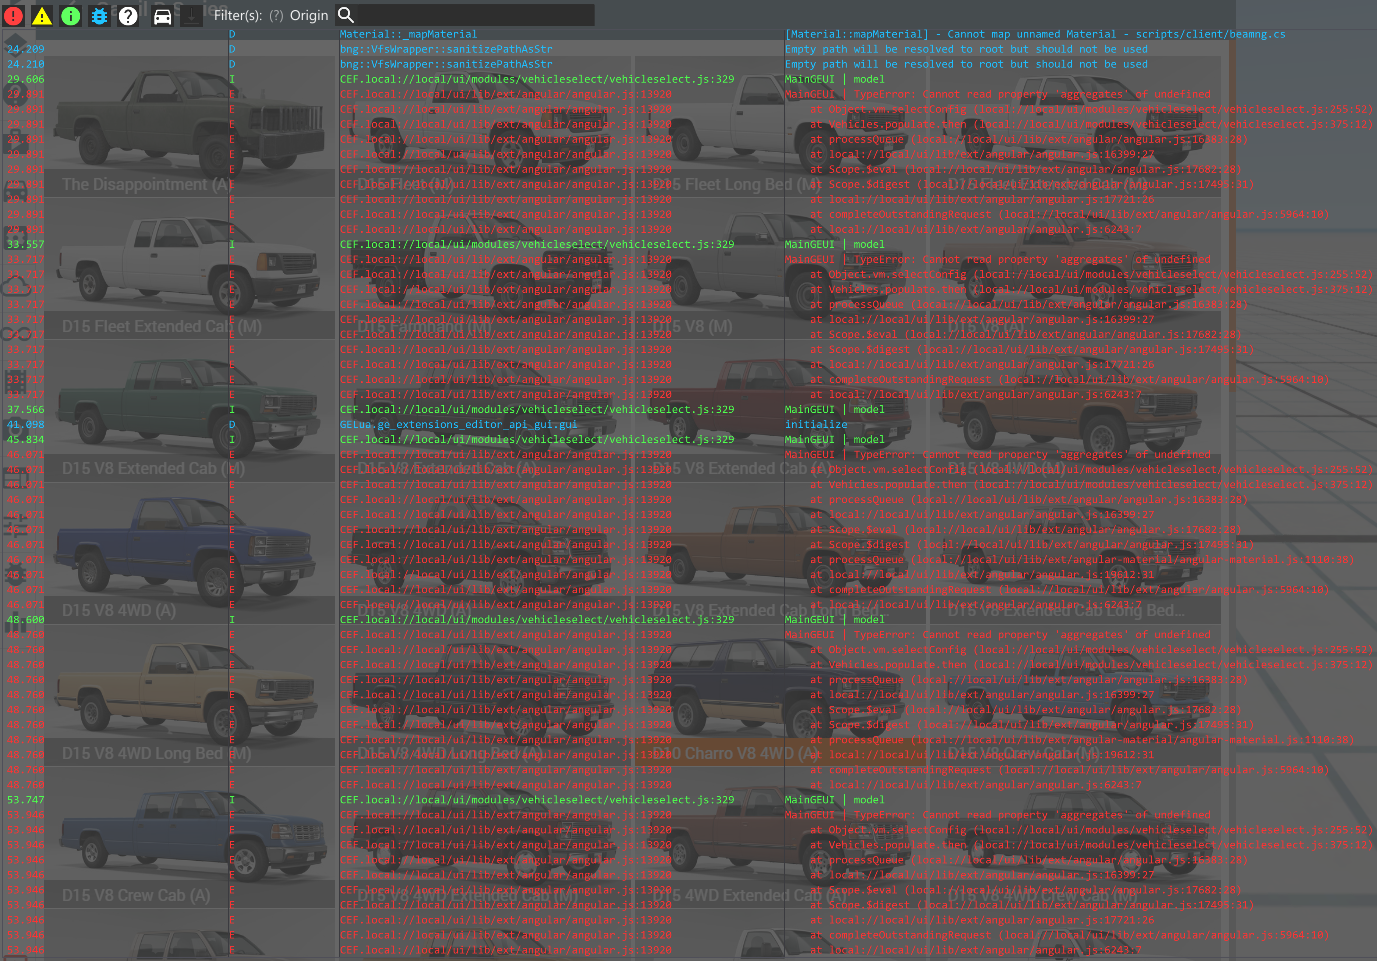This screenshot has width=1377, height=961.
Task: Select the 37.566 timestamp log row
Action: click(x=688, y=409)
